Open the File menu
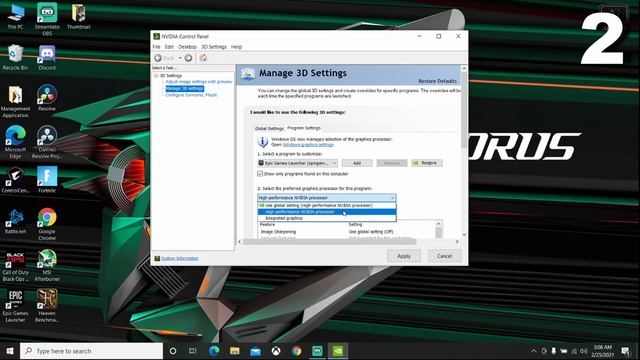This screenshot has height=360, width=640. coord(156,47)
